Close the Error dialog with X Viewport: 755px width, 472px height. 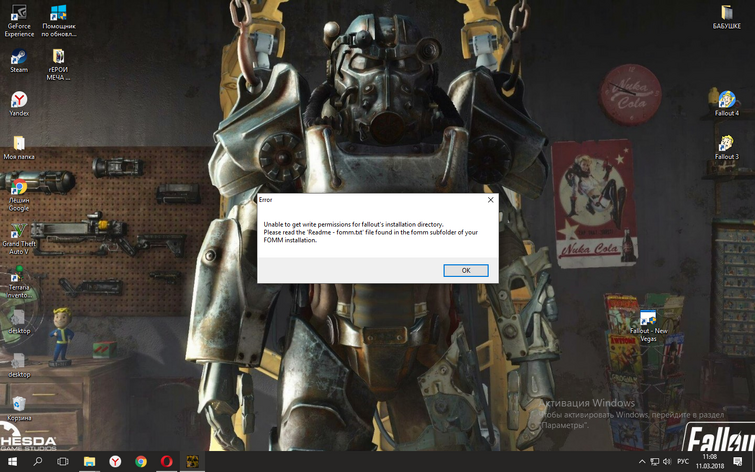[490, 199]
